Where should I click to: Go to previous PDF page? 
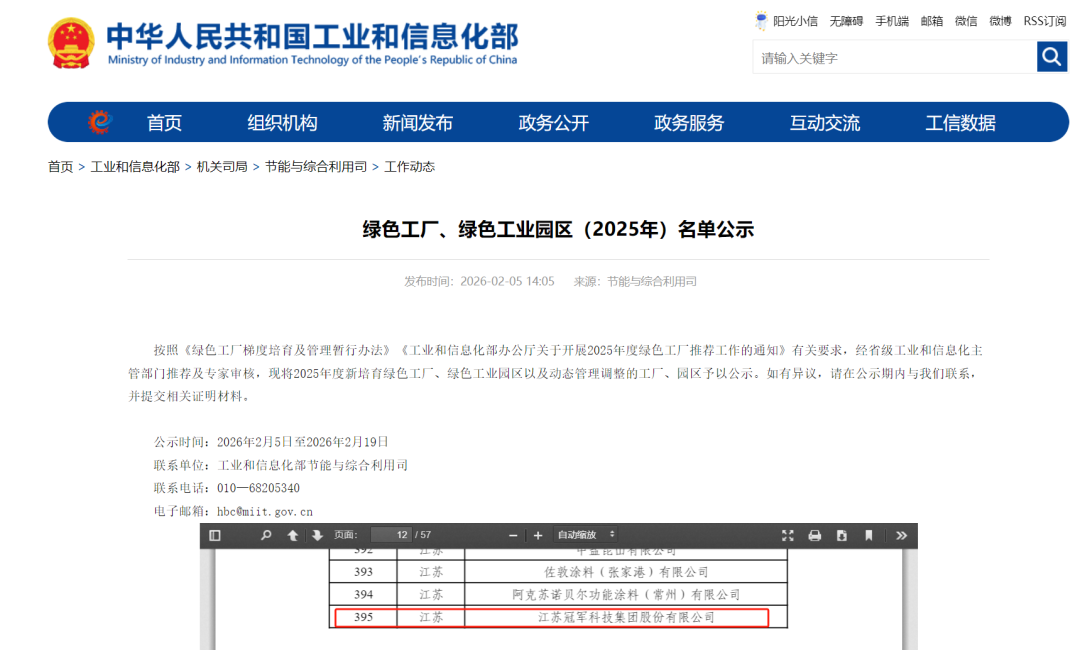(292, 535)
